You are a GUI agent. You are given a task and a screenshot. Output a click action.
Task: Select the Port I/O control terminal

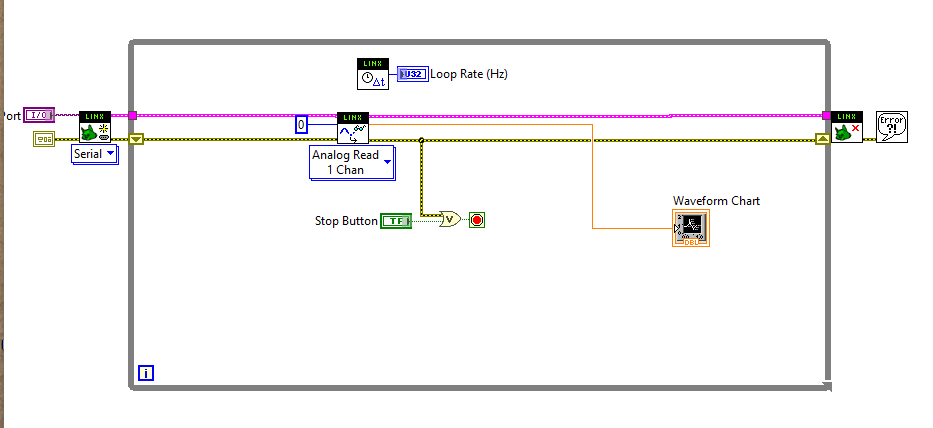[x=39, y=116]
